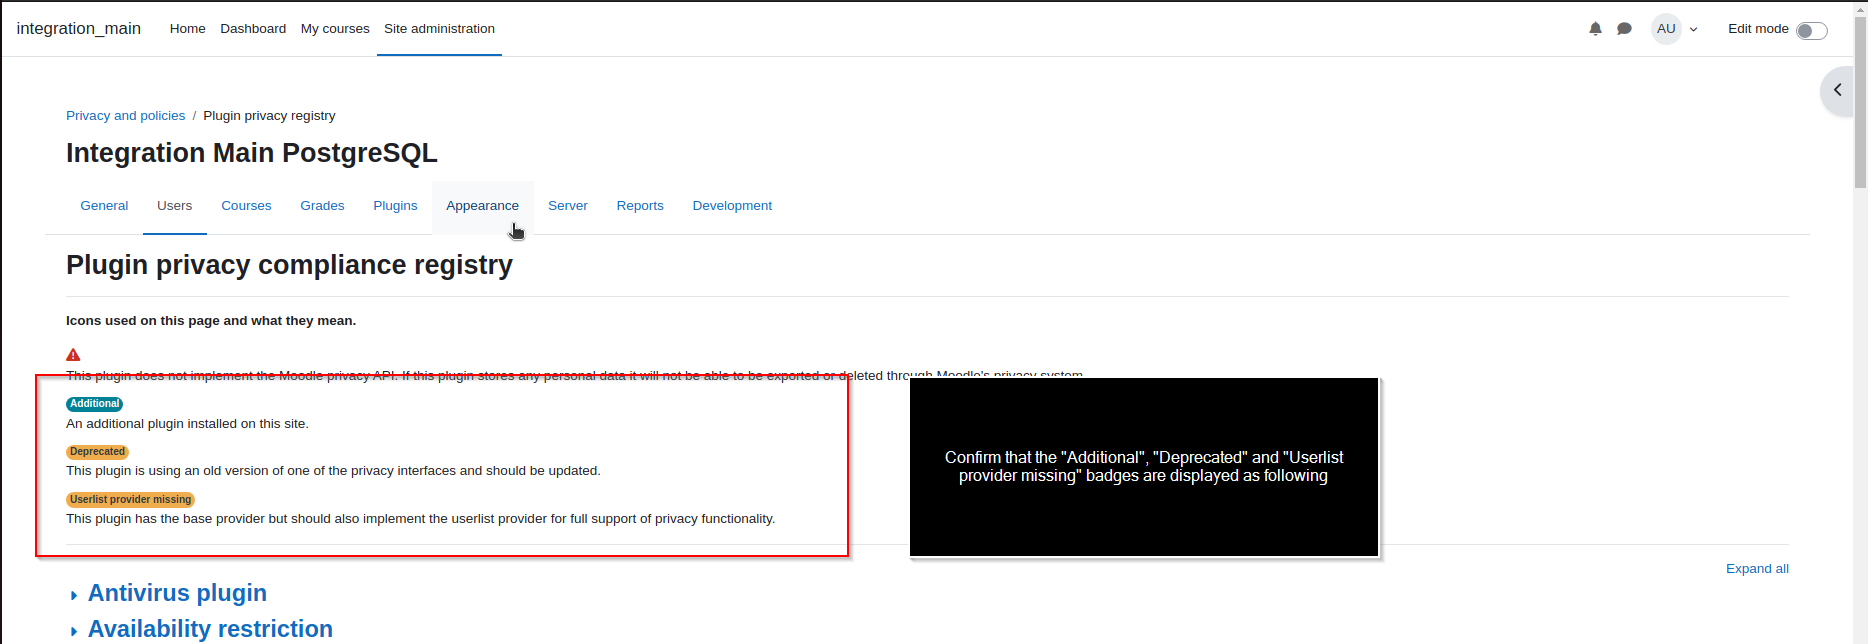Open the block drawer chevron button
This screenshot has width=1868, height=644.
[x=1837, y=90]
